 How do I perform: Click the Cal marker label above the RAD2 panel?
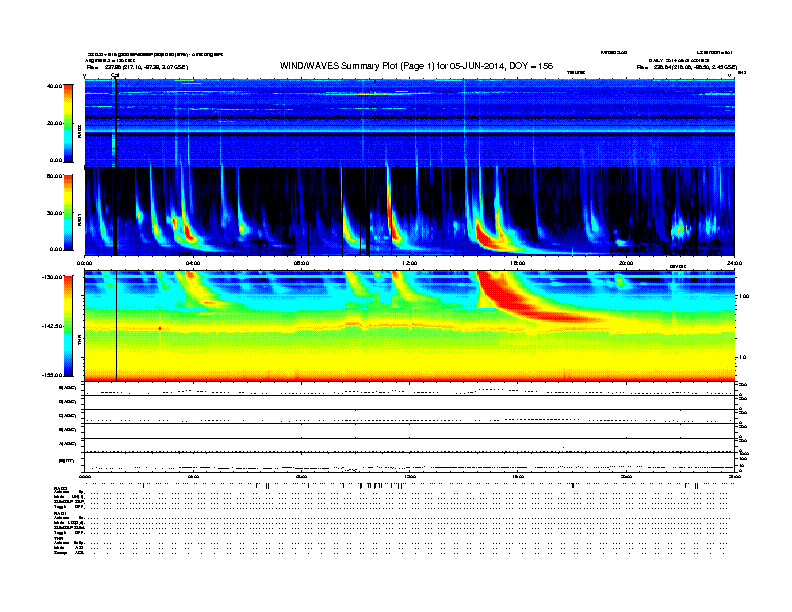[115, 75]
